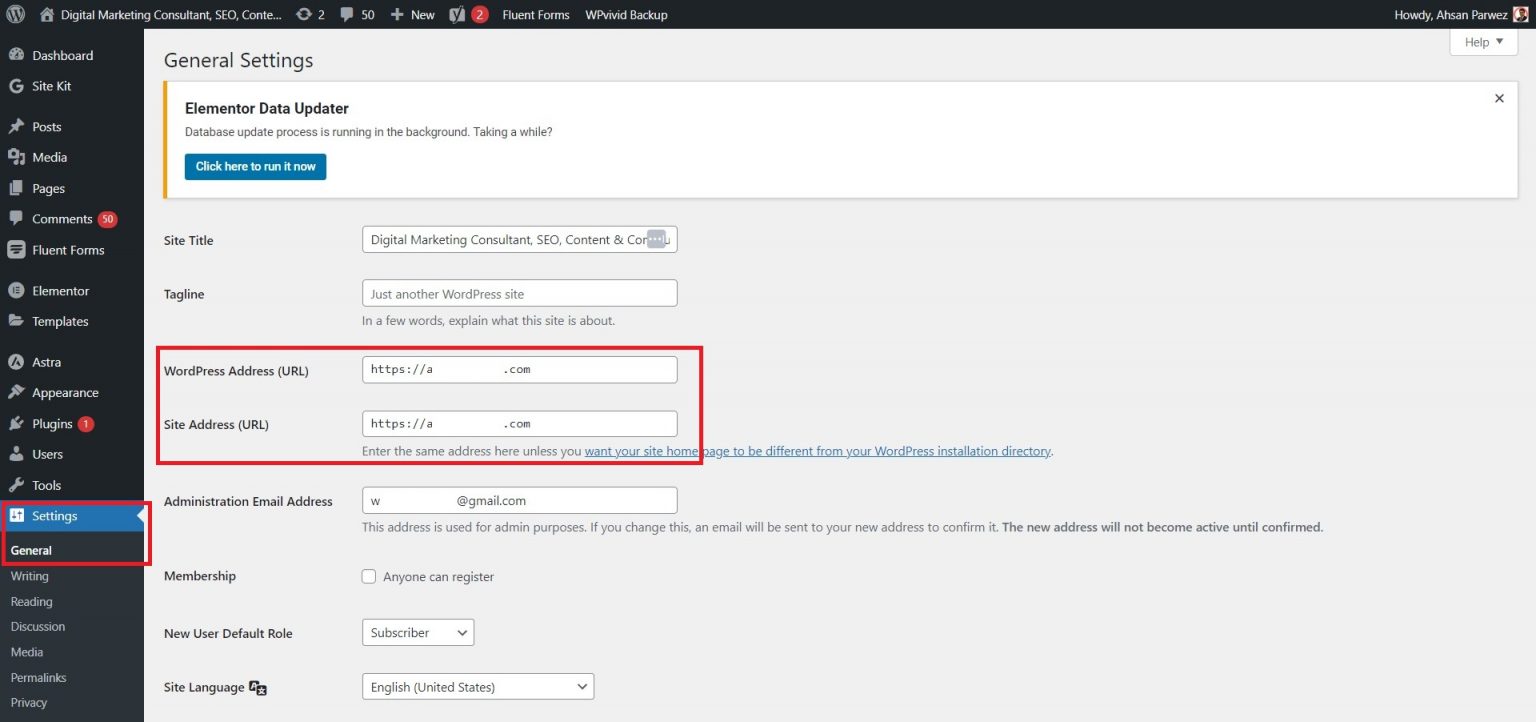Open the New User Default Role dropdown
The width and height of the screenshot is (1536, 722).
[417, 632]
